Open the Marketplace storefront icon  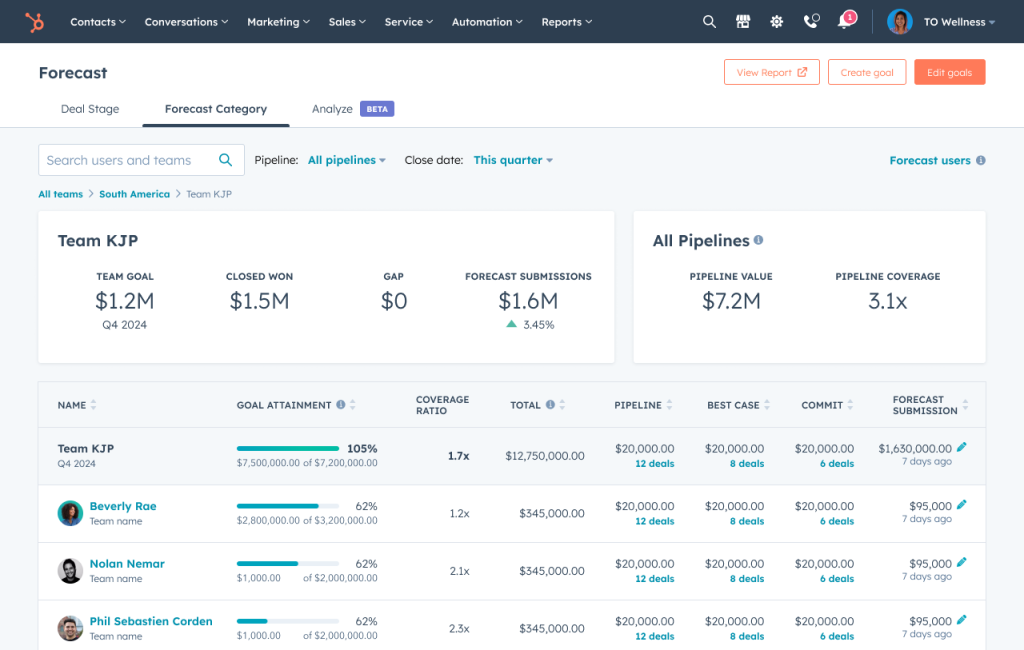(743, 21)
